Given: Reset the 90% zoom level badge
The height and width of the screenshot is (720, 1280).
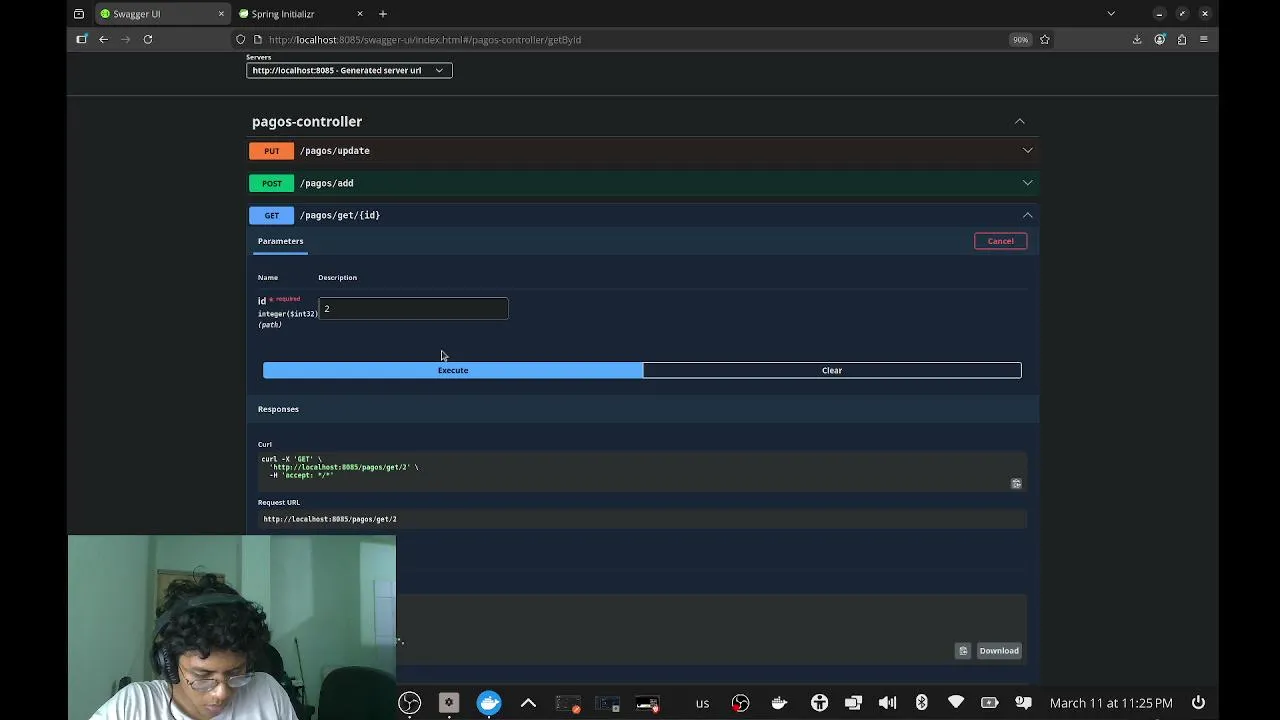Looking at the screenshot, I should tap(1019, 40).
